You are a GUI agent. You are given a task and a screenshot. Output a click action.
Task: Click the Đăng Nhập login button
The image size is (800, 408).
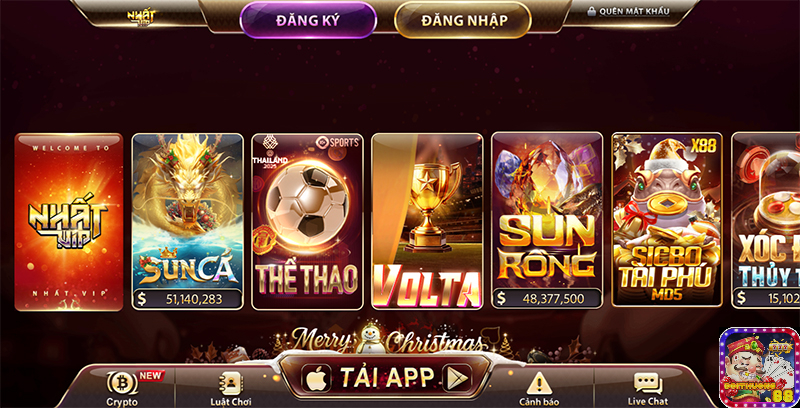[464, 20]
